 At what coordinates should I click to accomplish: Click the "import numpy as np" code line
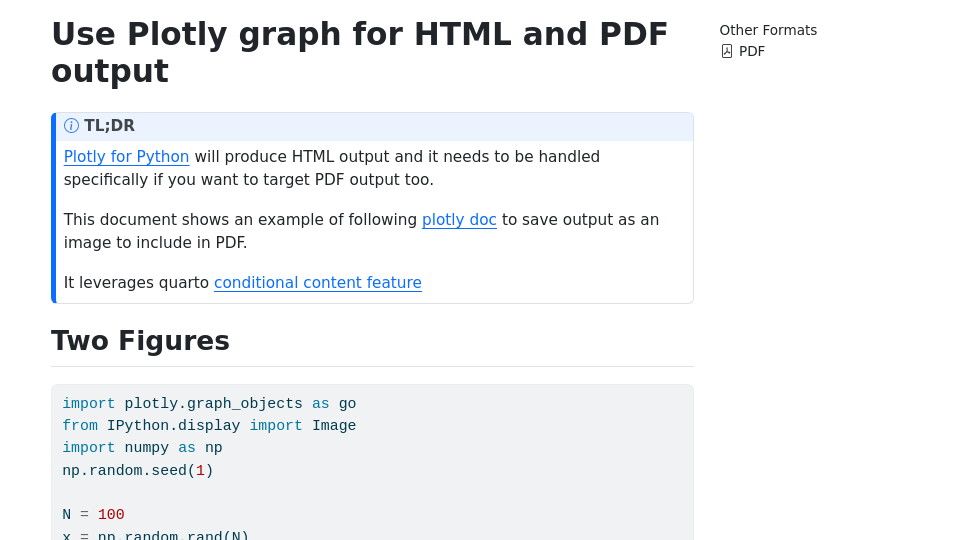(x=142, y=448)
